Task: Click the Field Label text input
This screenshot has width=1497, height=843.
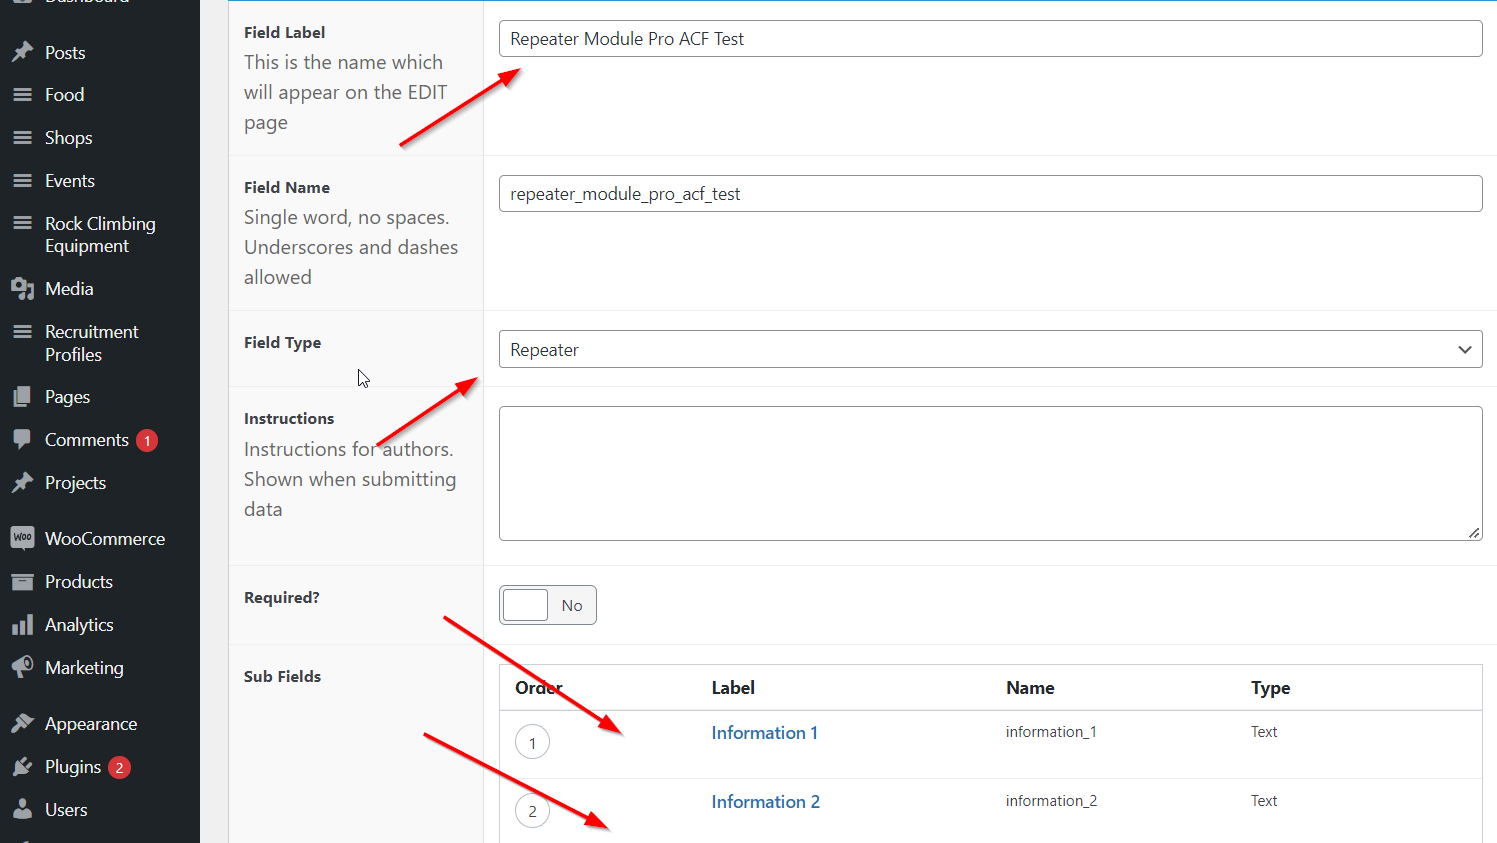Action: pyautogui.click(x=990, y=39)
